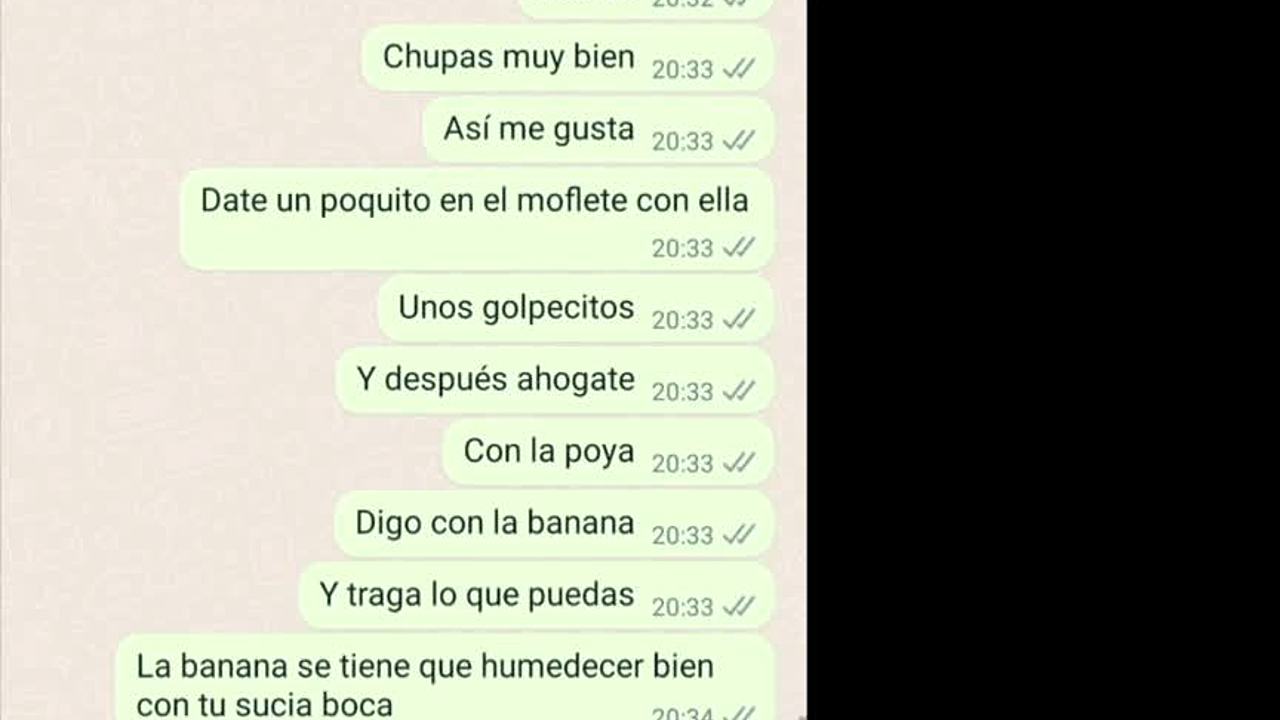Click the receipt ticks on "Chupas muy bien"
The height and width of the screenshot is (720, 1280).
(x=738, y=69)
